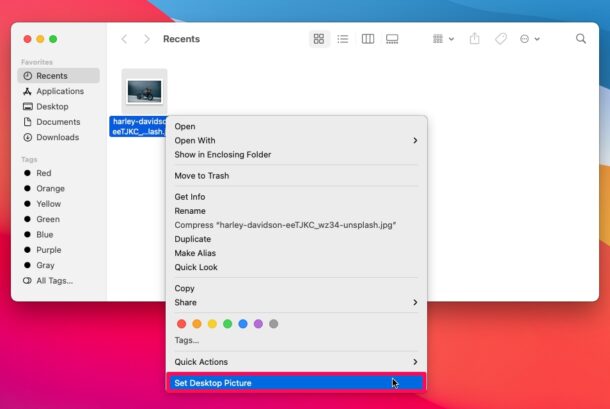This screenshot has height=409, width=610.
Task: Go back using the left chevron
Action: (124, 39)
